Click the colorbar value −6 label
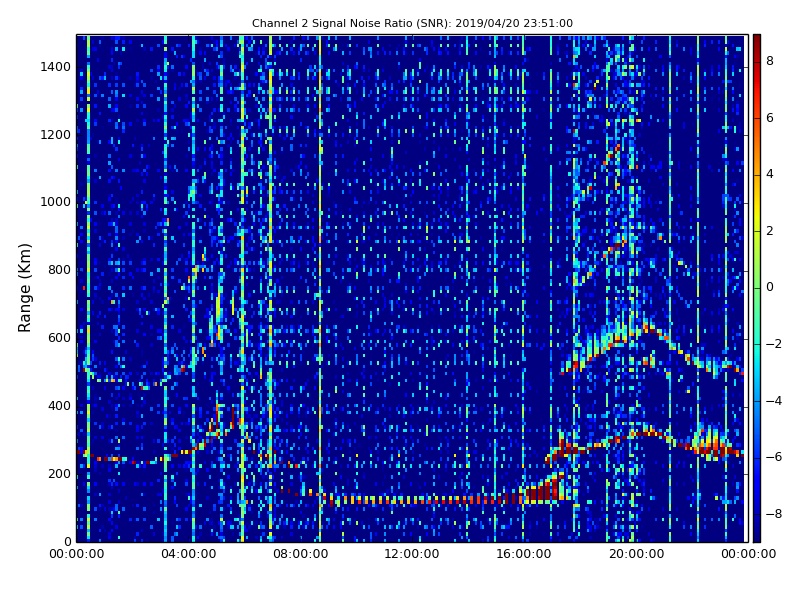 774,457
